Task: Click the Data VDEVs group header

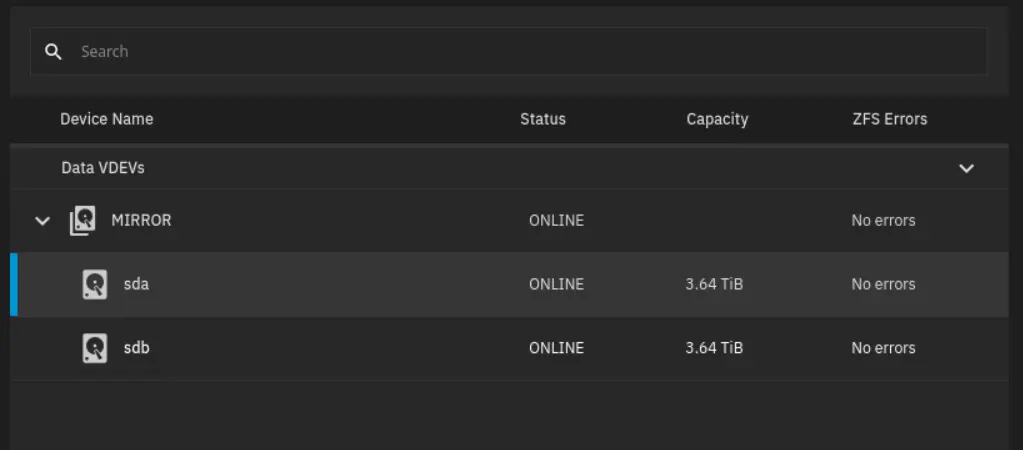Action: pos(510,168)
